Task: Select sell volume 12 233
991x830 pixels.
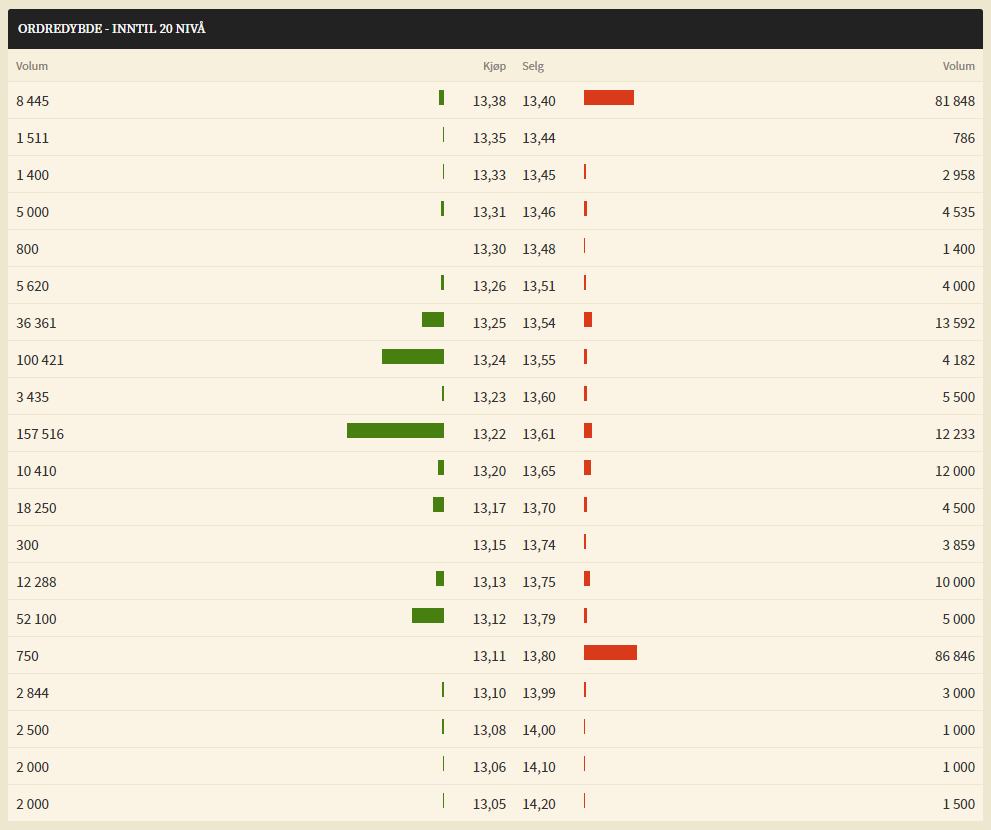Action: (x=955, y=434)
